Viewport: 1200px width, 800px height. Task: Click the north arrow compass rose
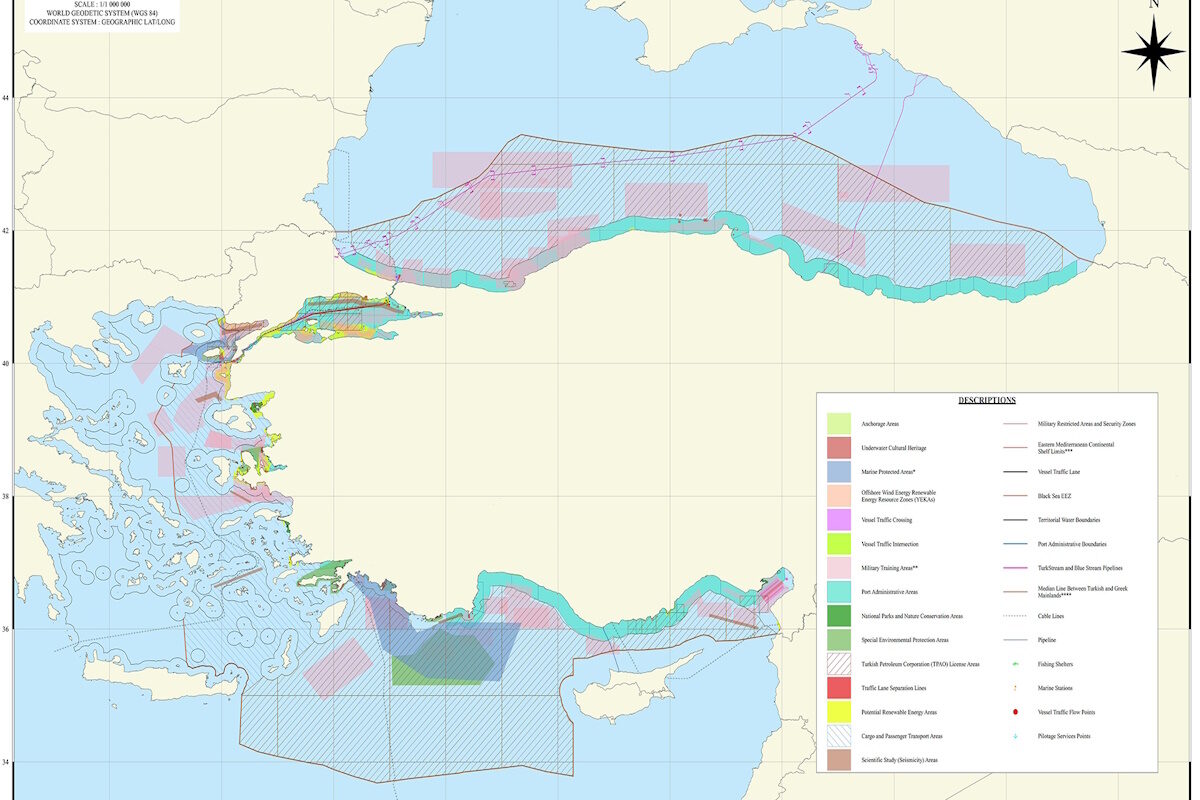click(1153, 52)
